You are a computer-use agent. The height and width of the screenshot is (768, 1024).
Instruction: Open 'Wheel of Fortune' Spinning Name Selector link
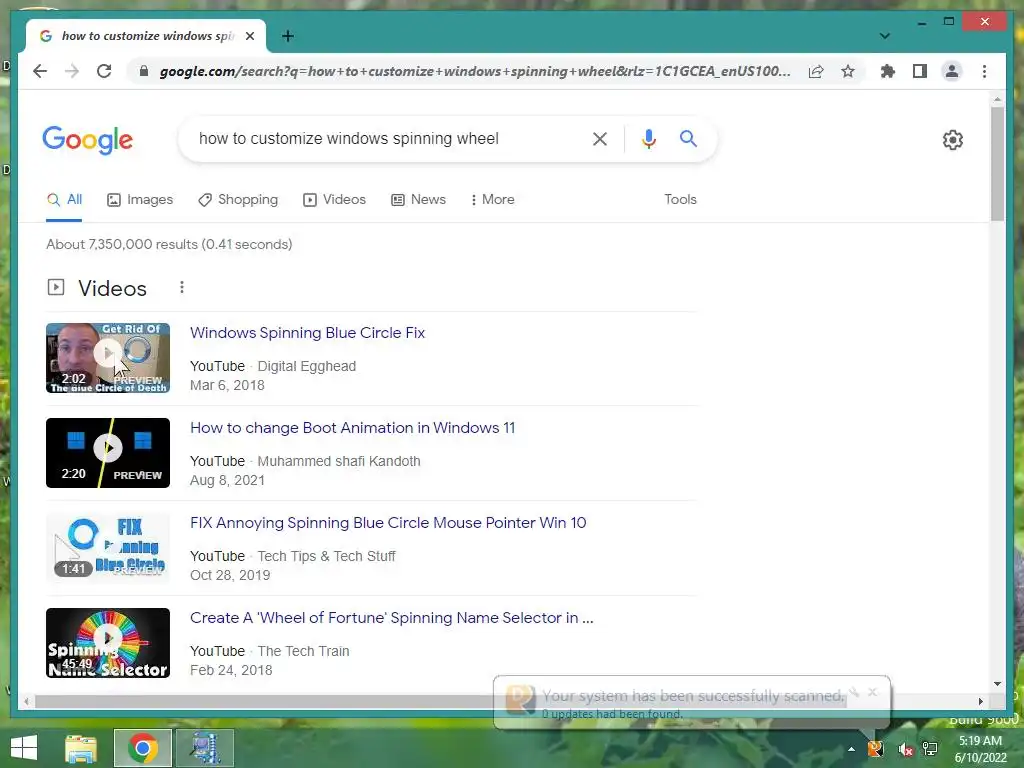pyautogui.click(x=391, y=618)
